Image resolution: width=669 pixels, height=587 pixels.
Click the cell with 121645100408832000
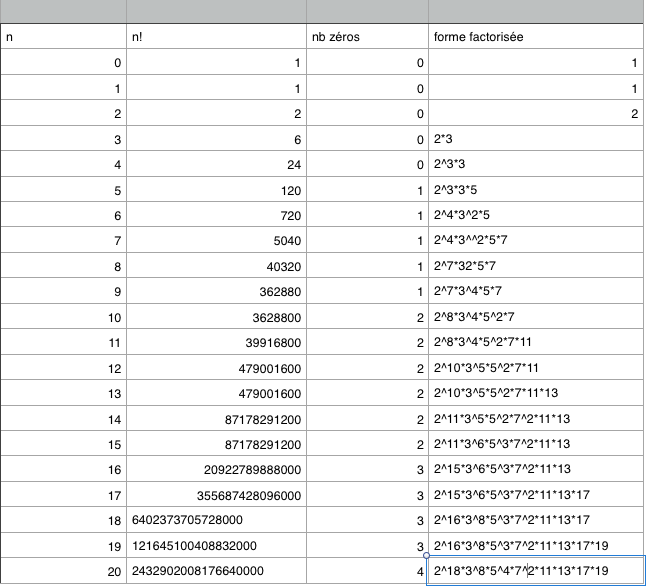[216, 546]
